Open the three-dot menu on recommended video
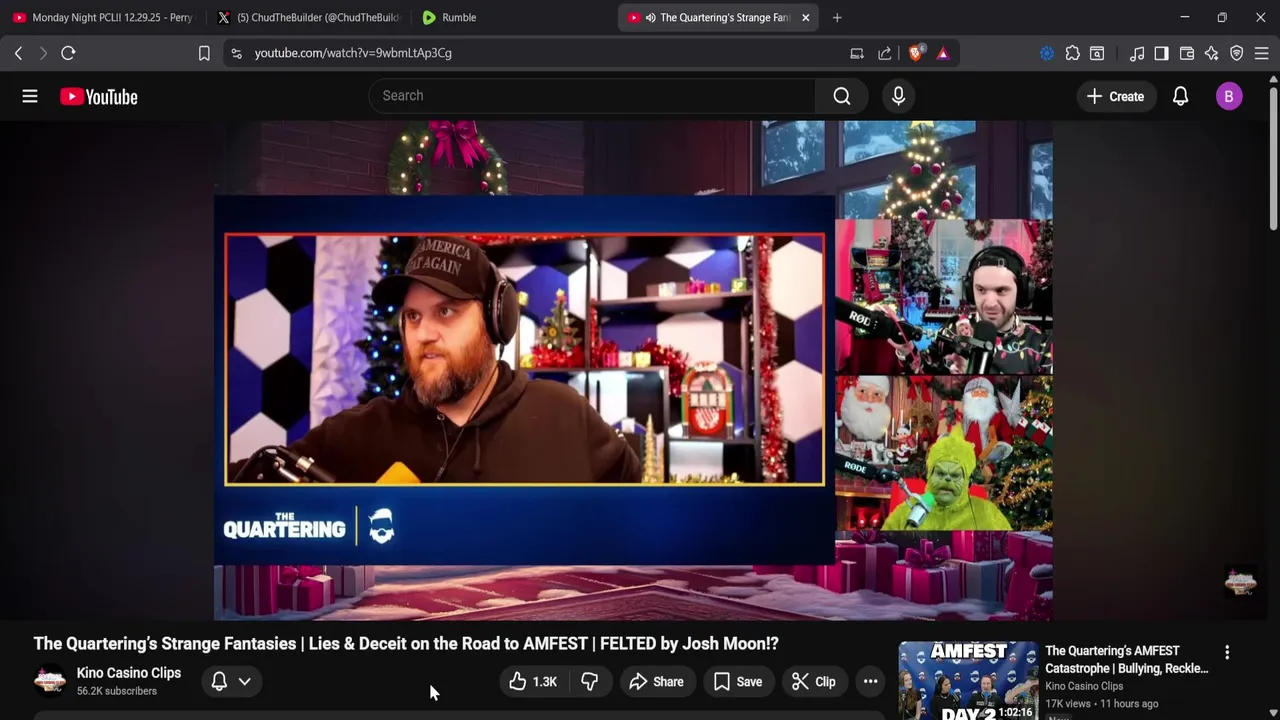This screenshot has width=1280, height=720. coord(1227,652)
